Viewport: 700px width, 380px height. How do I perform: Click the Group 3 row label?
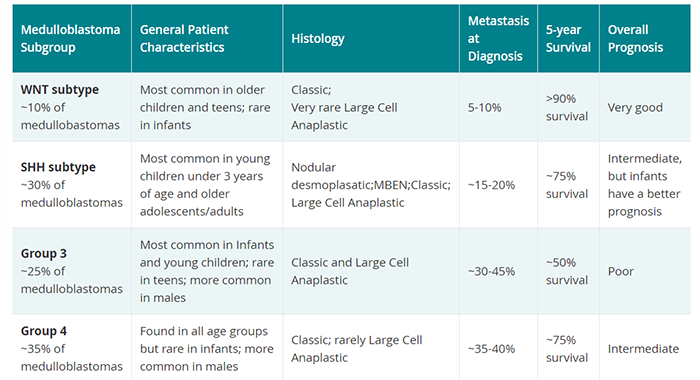click(x=43, y=254)
